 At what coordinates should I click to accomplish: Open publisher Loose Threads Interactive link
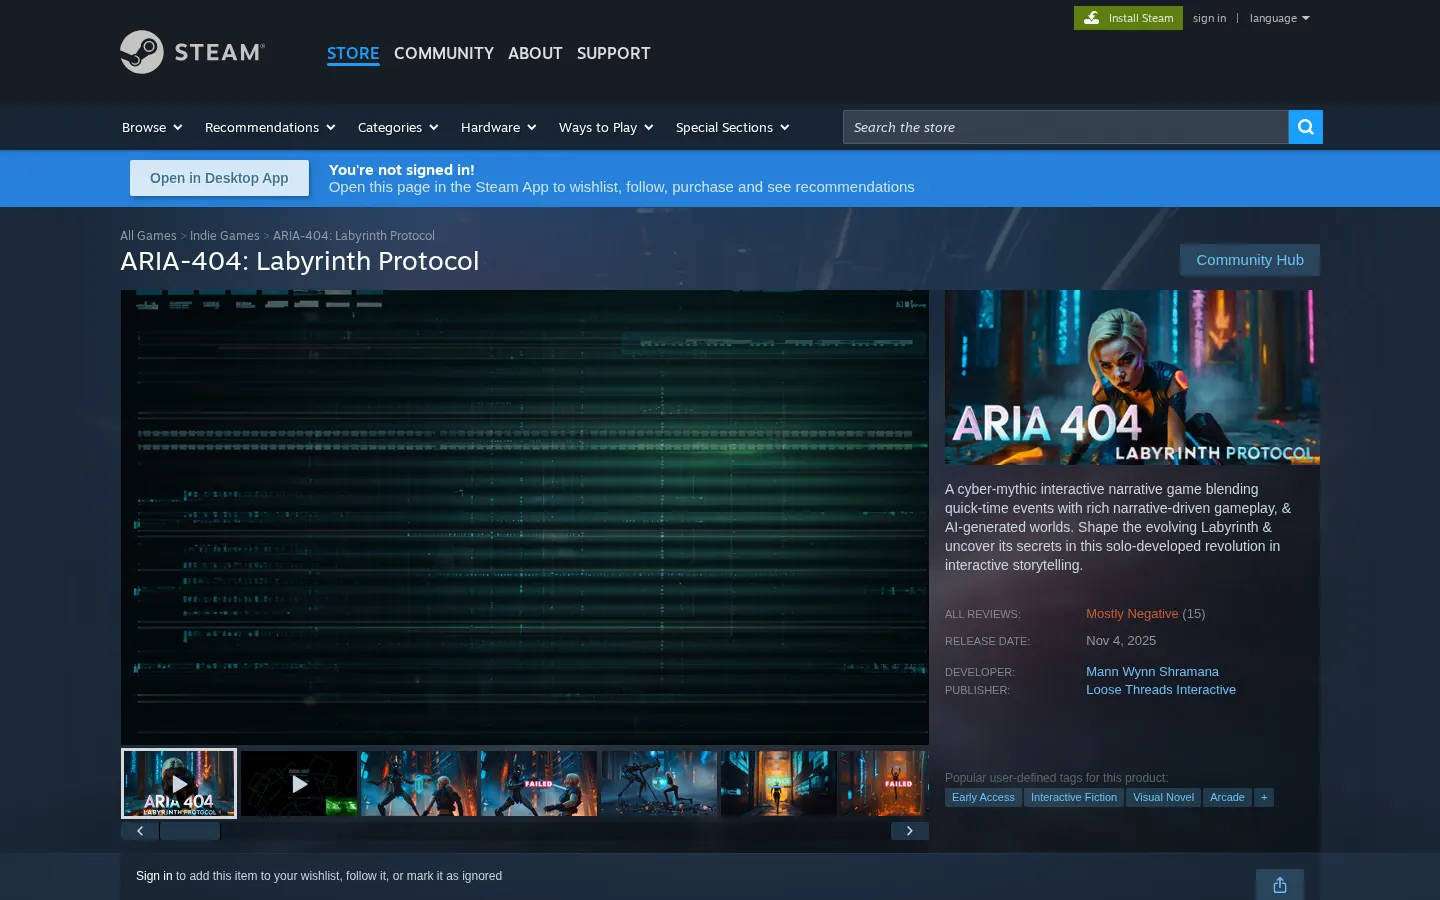1161,690
